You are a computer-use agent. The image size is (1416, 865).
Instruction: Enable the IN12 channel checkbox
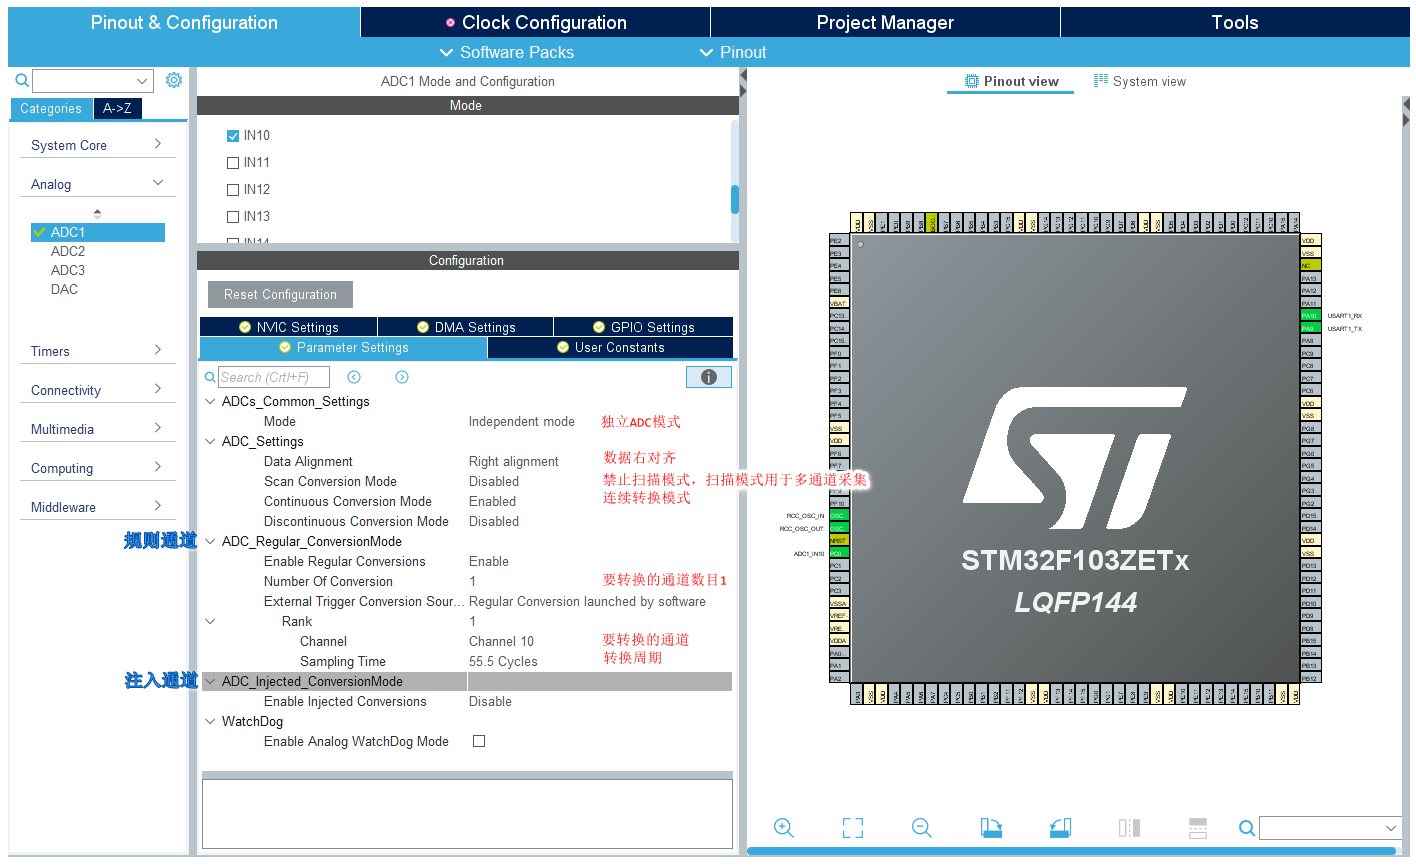(233, 190)
